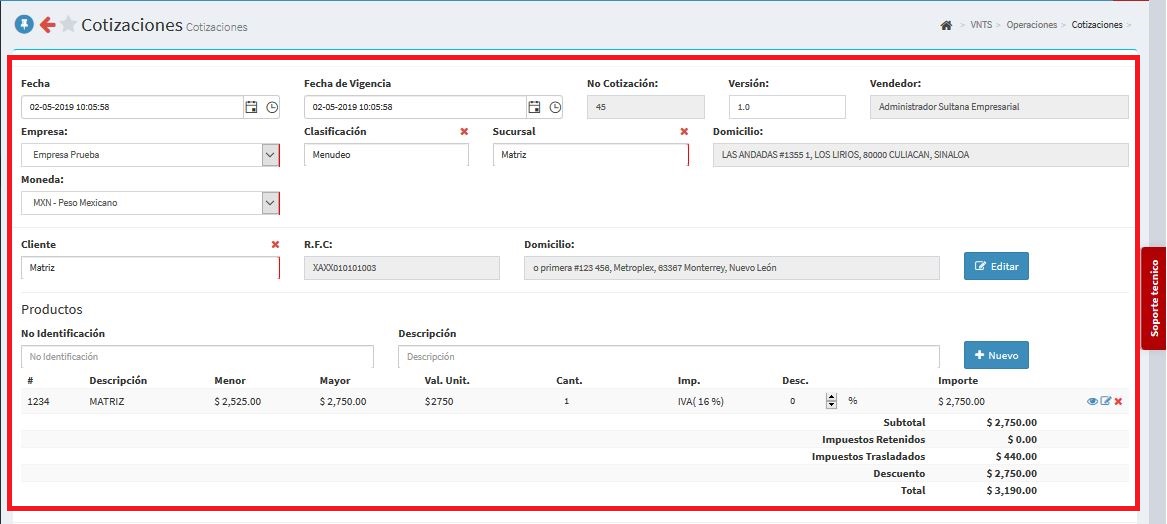Click the Nuevo product button
The width and height of the screenshot is (1167, 524).
click(996, 355)
